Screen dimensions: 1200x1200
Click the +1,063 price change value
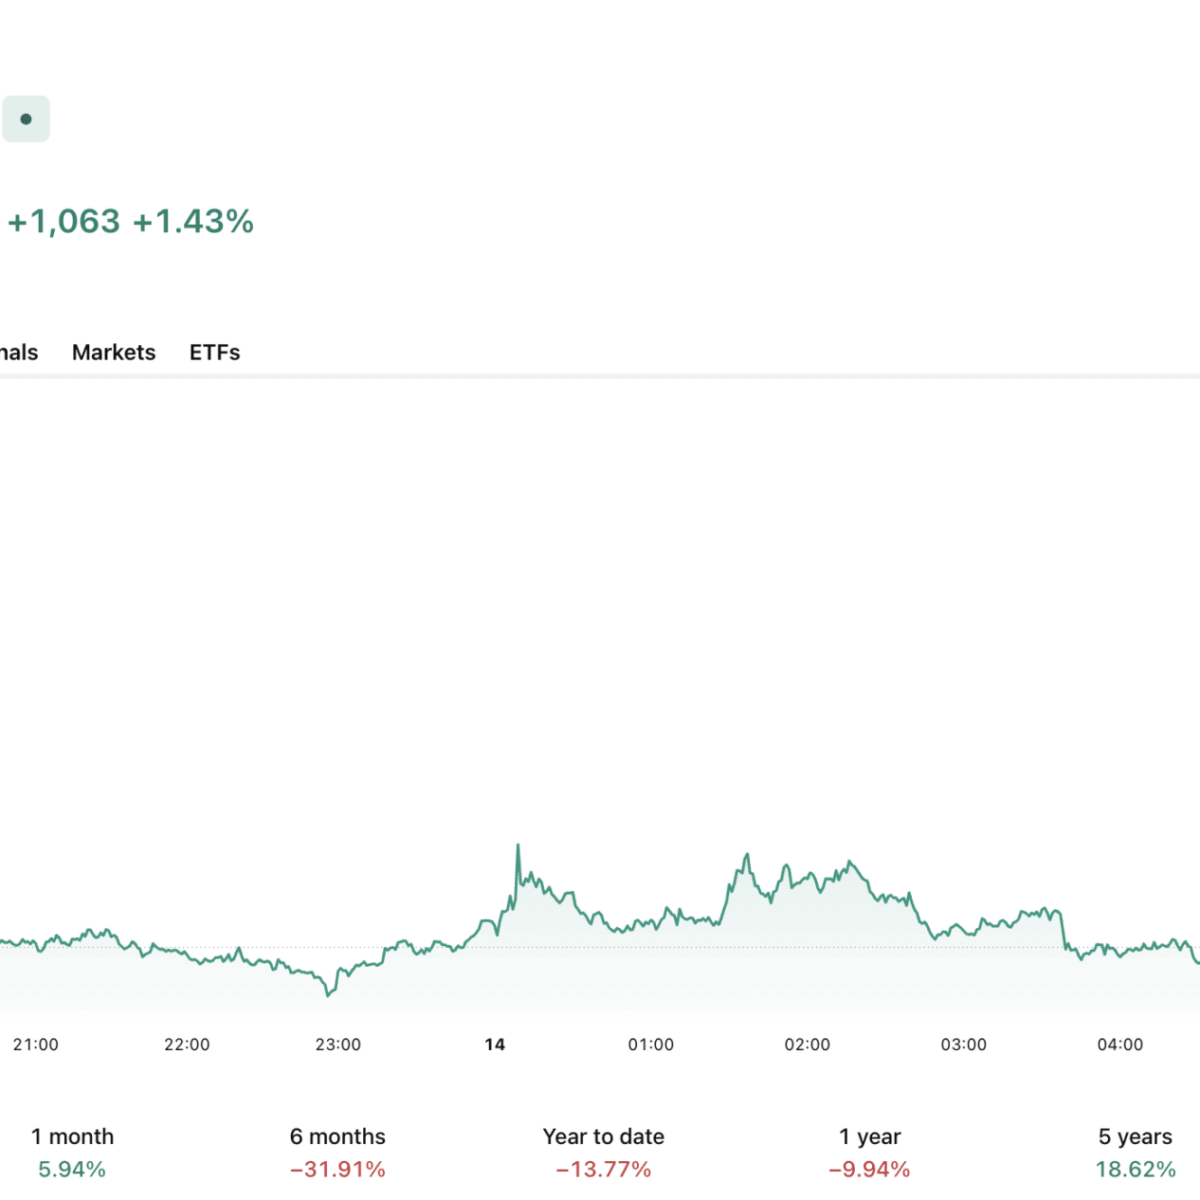click(64, 221)
